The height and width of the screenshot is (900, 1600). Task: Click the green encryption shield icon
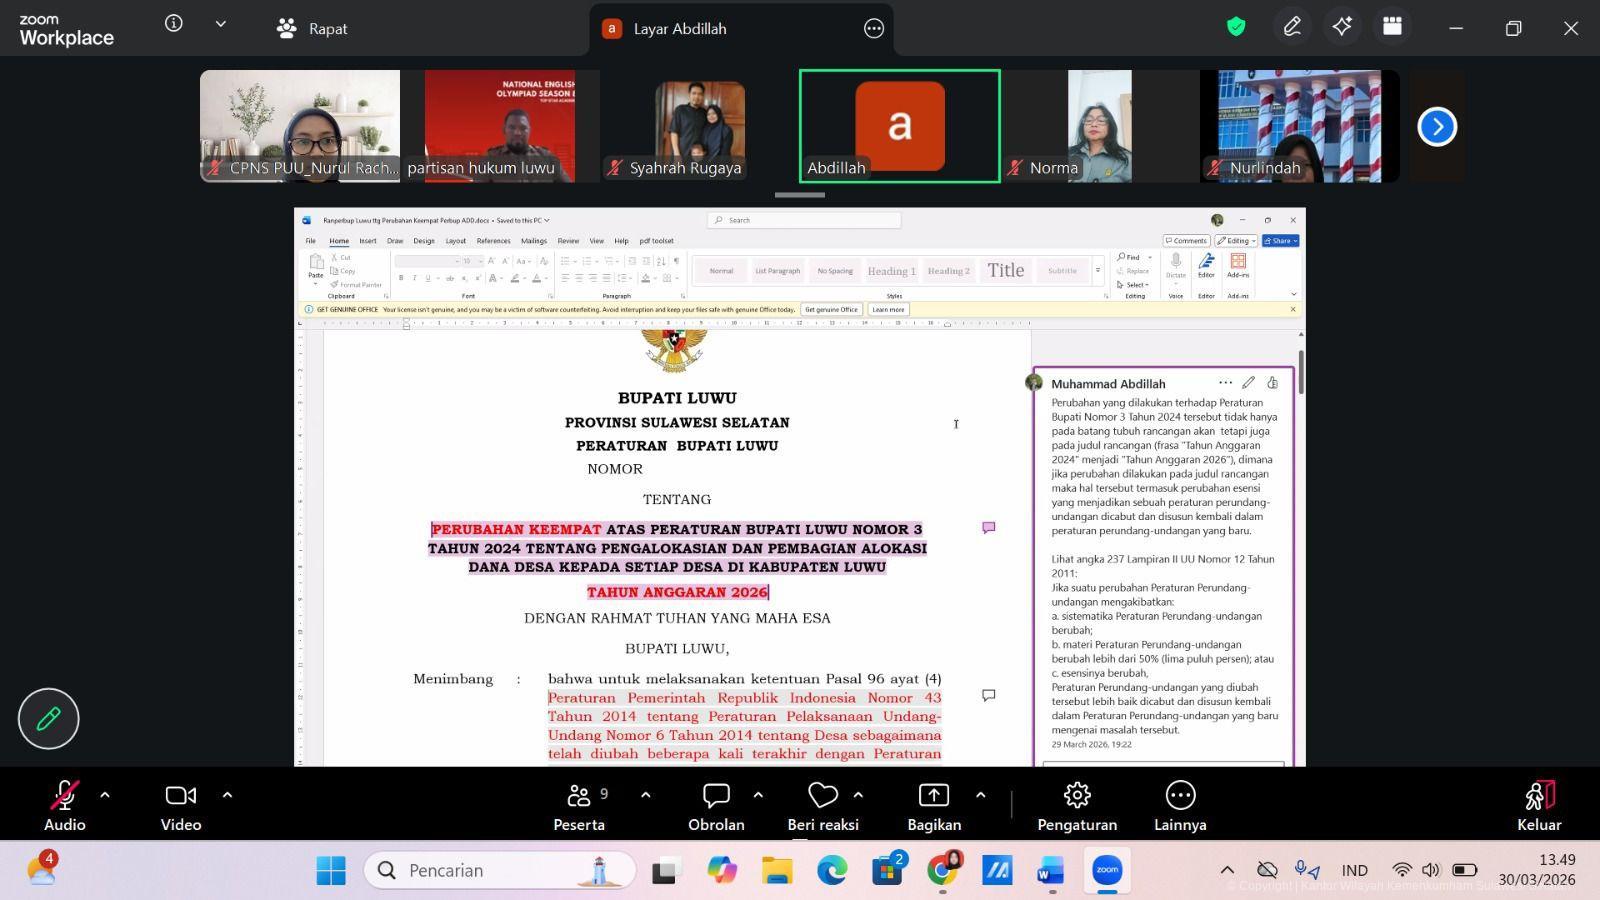(x=1236, y=28)
